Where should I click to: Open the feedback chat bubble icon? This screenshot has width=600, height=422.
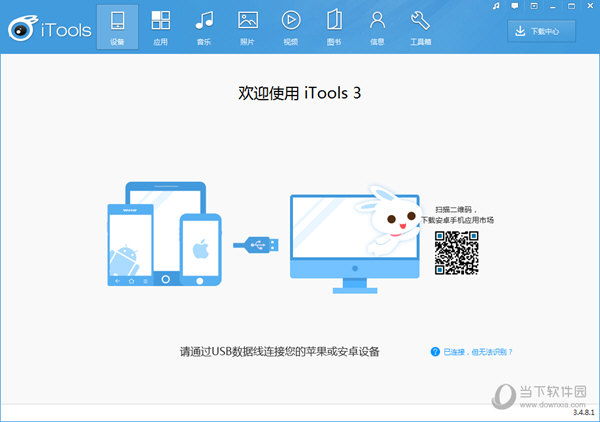[515, 6]
